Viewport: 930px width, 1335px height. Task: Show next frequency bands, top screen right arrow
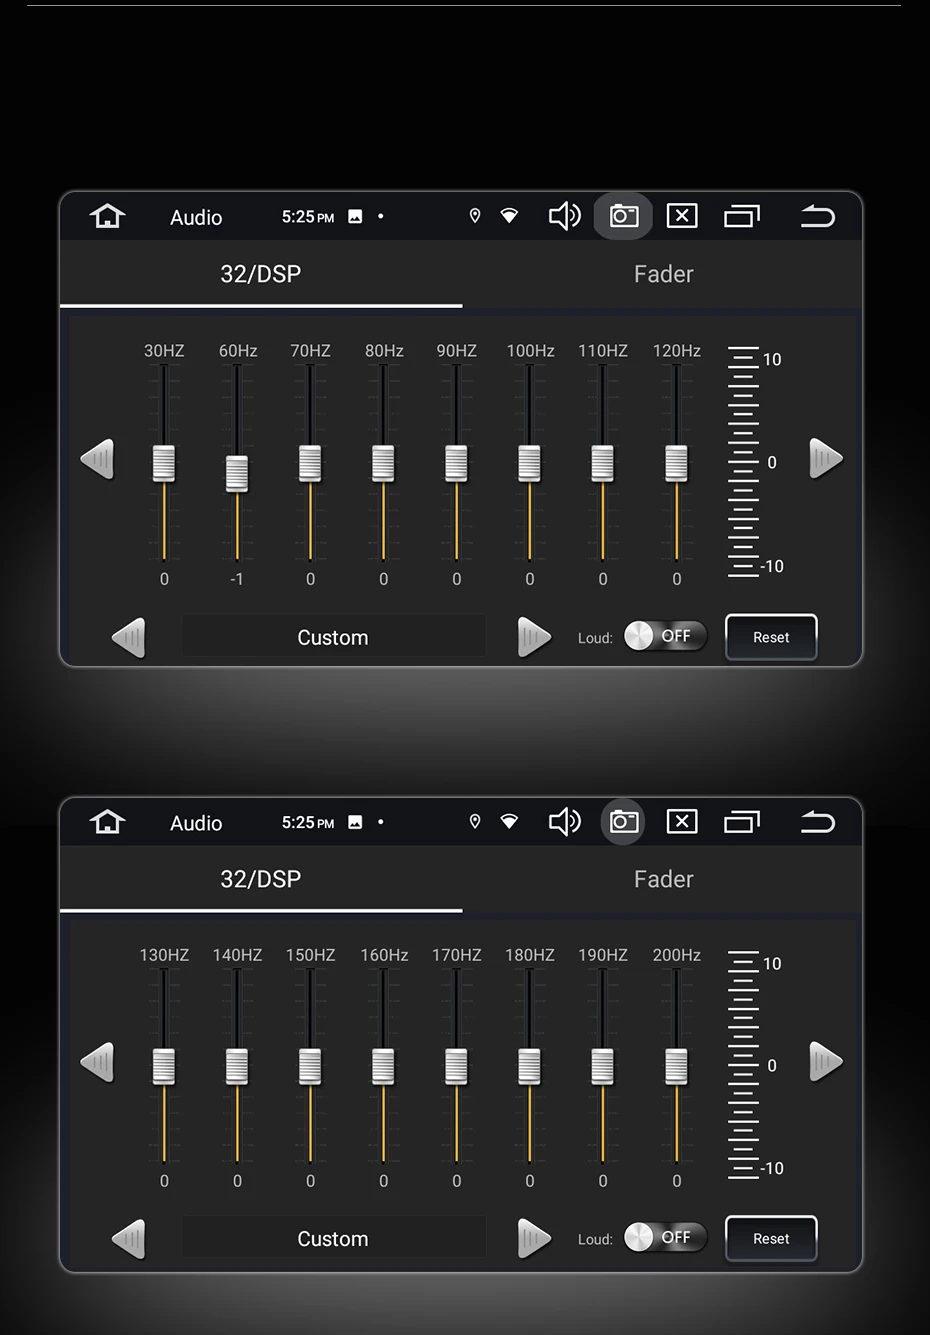click(x=825, y=459)
